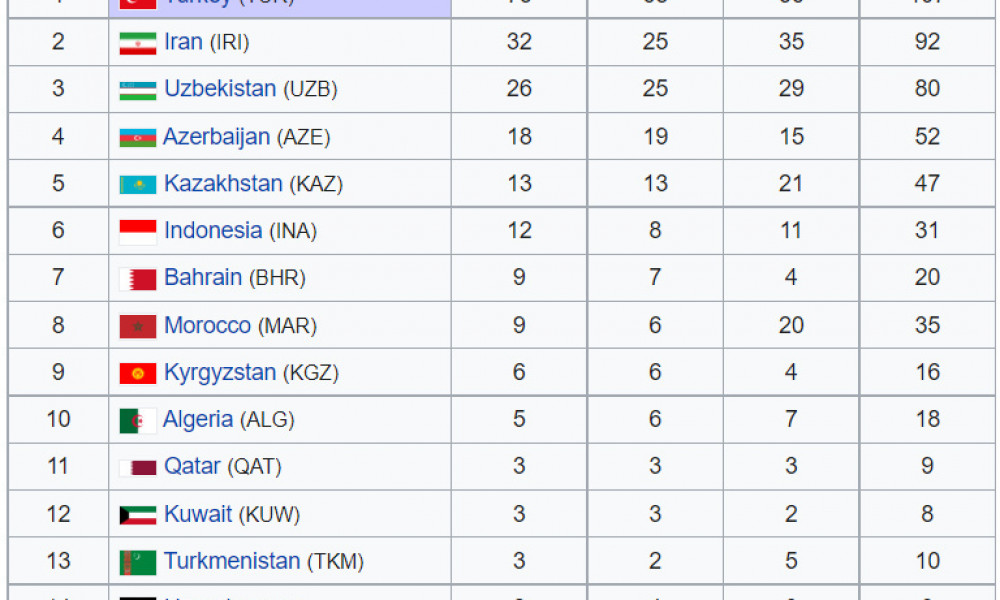
Task: Open the Morocco link
Action: tap(207, 325)
